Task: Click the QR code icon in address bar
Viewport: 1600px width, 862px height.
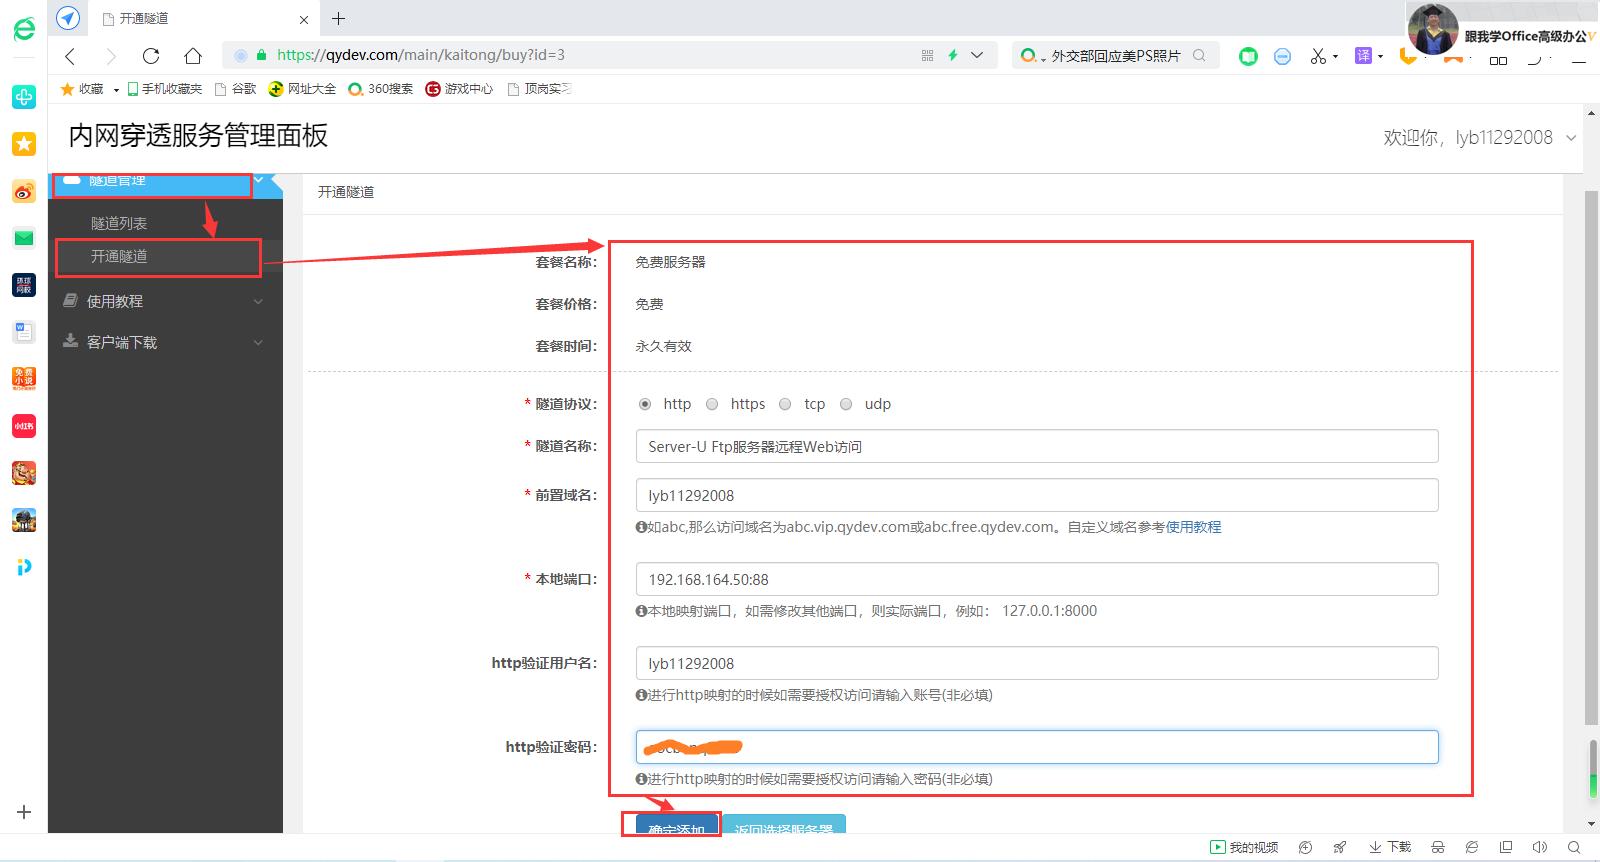Action: [x=927, y=55]
